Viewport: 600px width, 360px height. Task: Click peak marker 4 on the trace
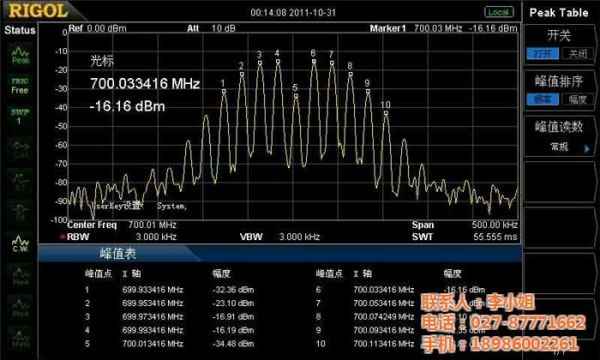(x=278, y=61)
